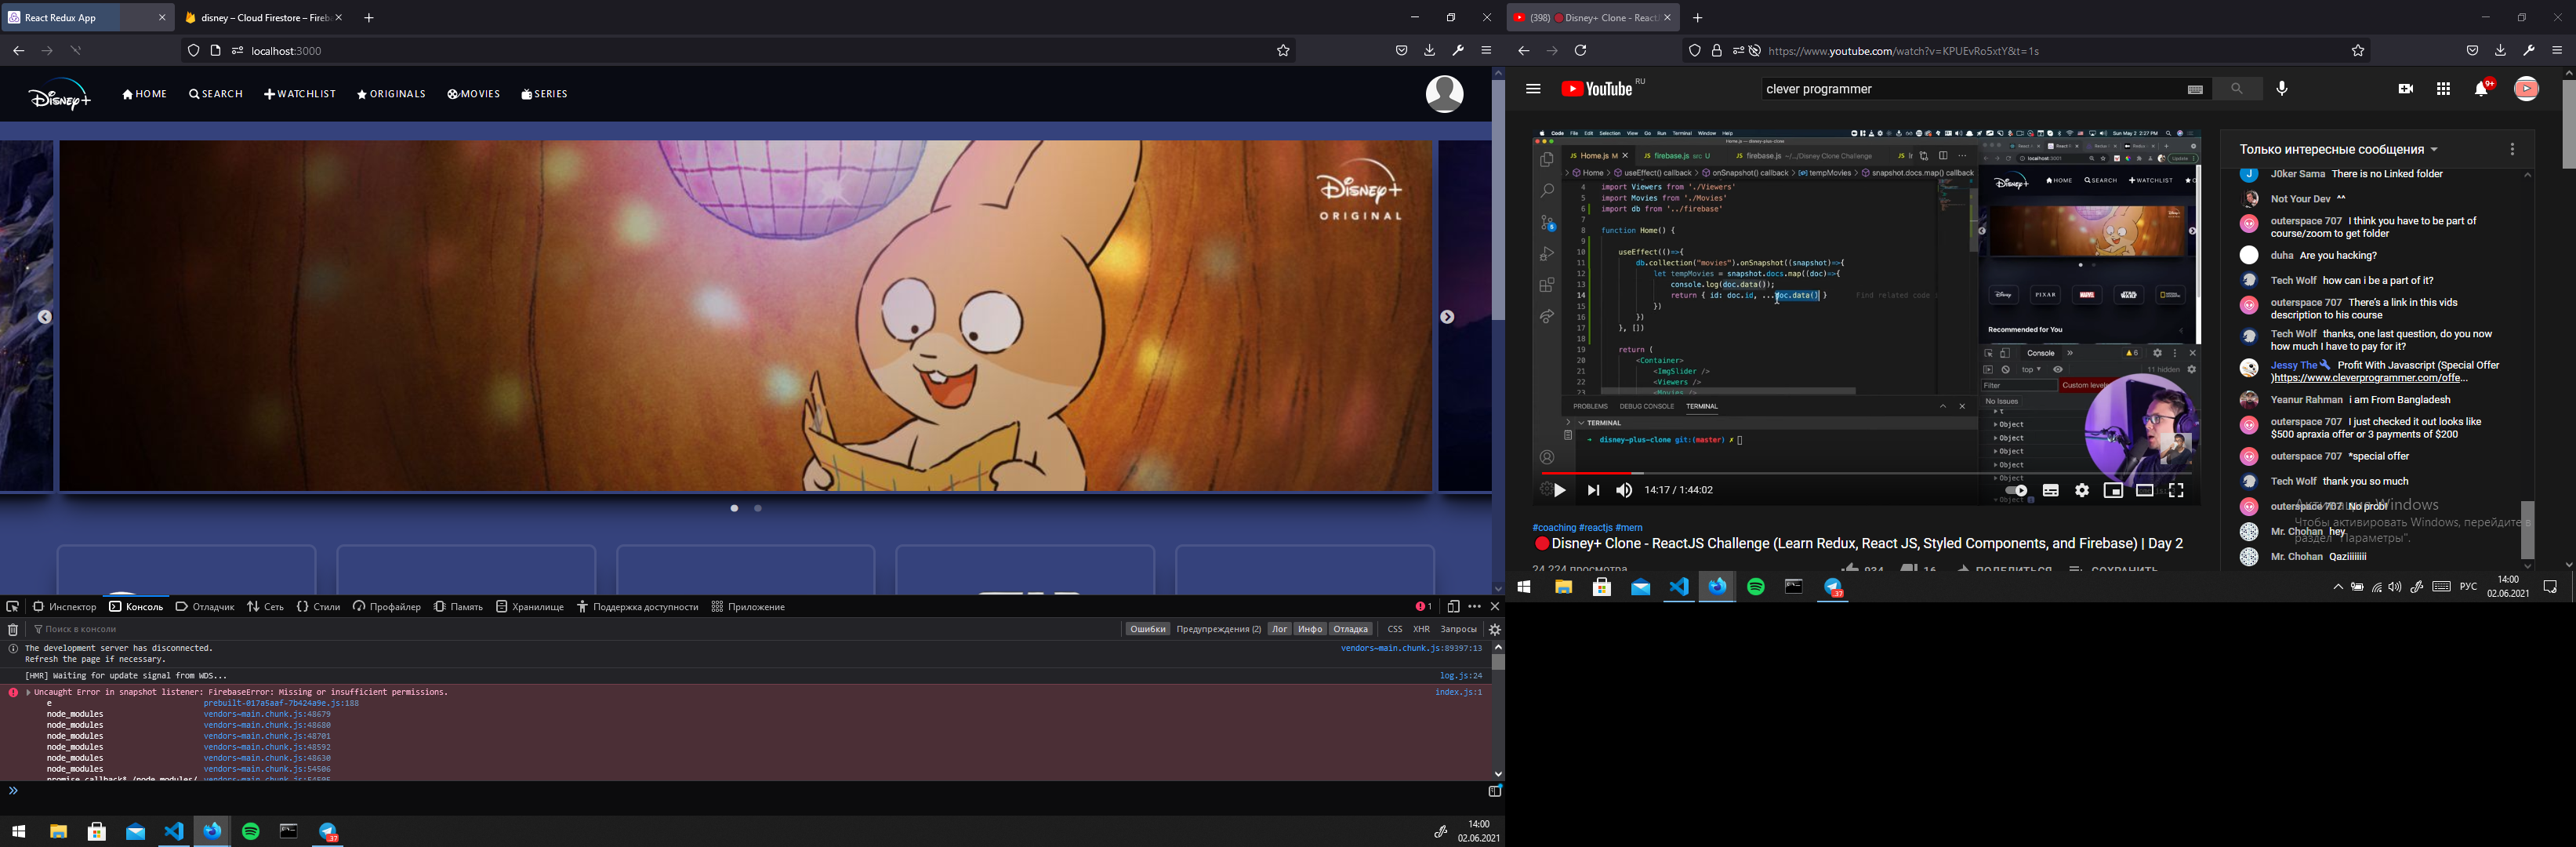This screenshot has width=2576, height=847.
Task: Open the live chat filter dropdown
Action: (2338, 150)
